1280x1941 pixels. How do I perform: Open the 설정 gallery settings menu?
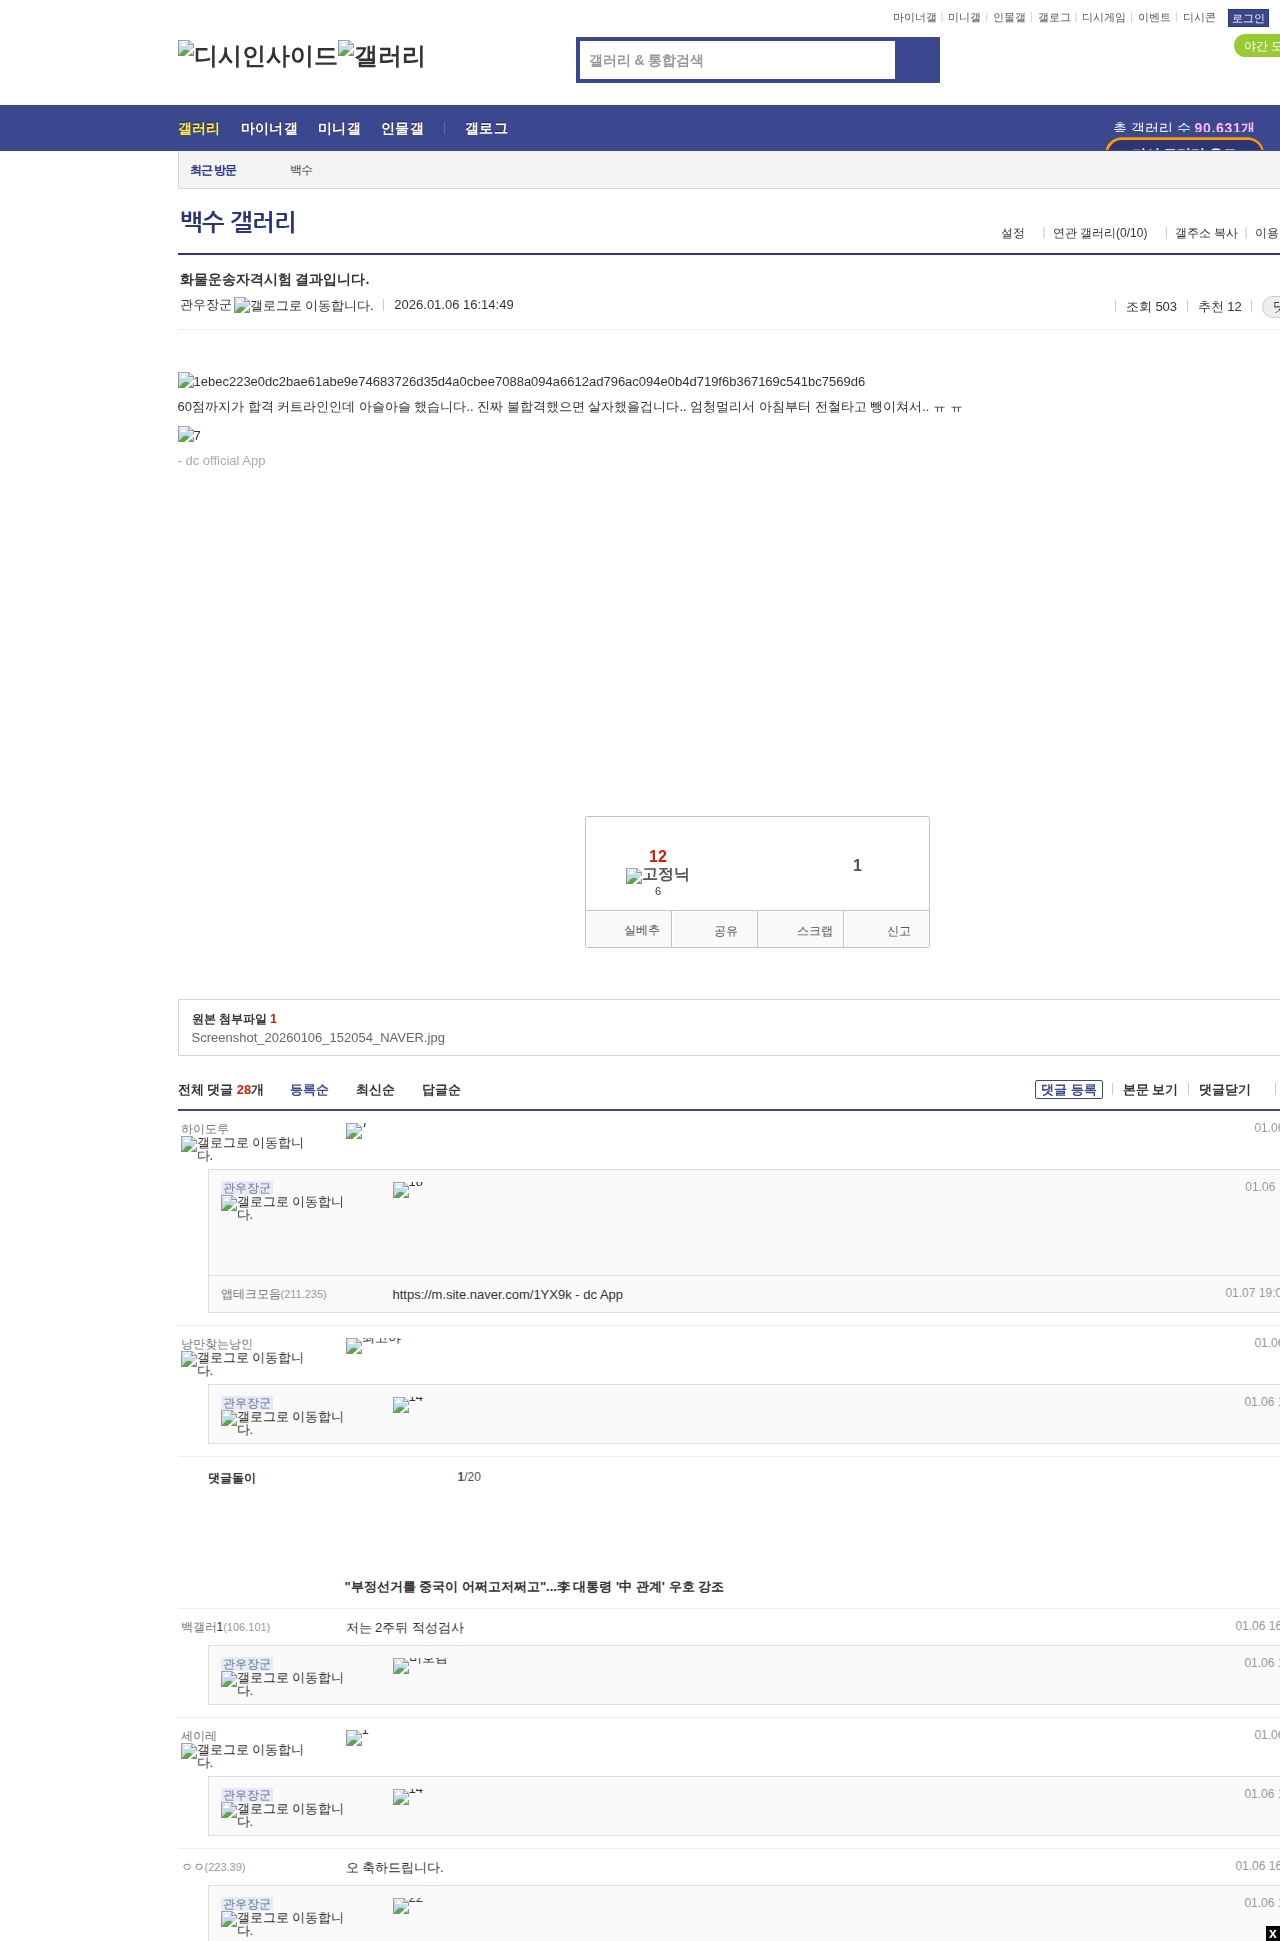pyautogui.click(x=1012, y=233)
